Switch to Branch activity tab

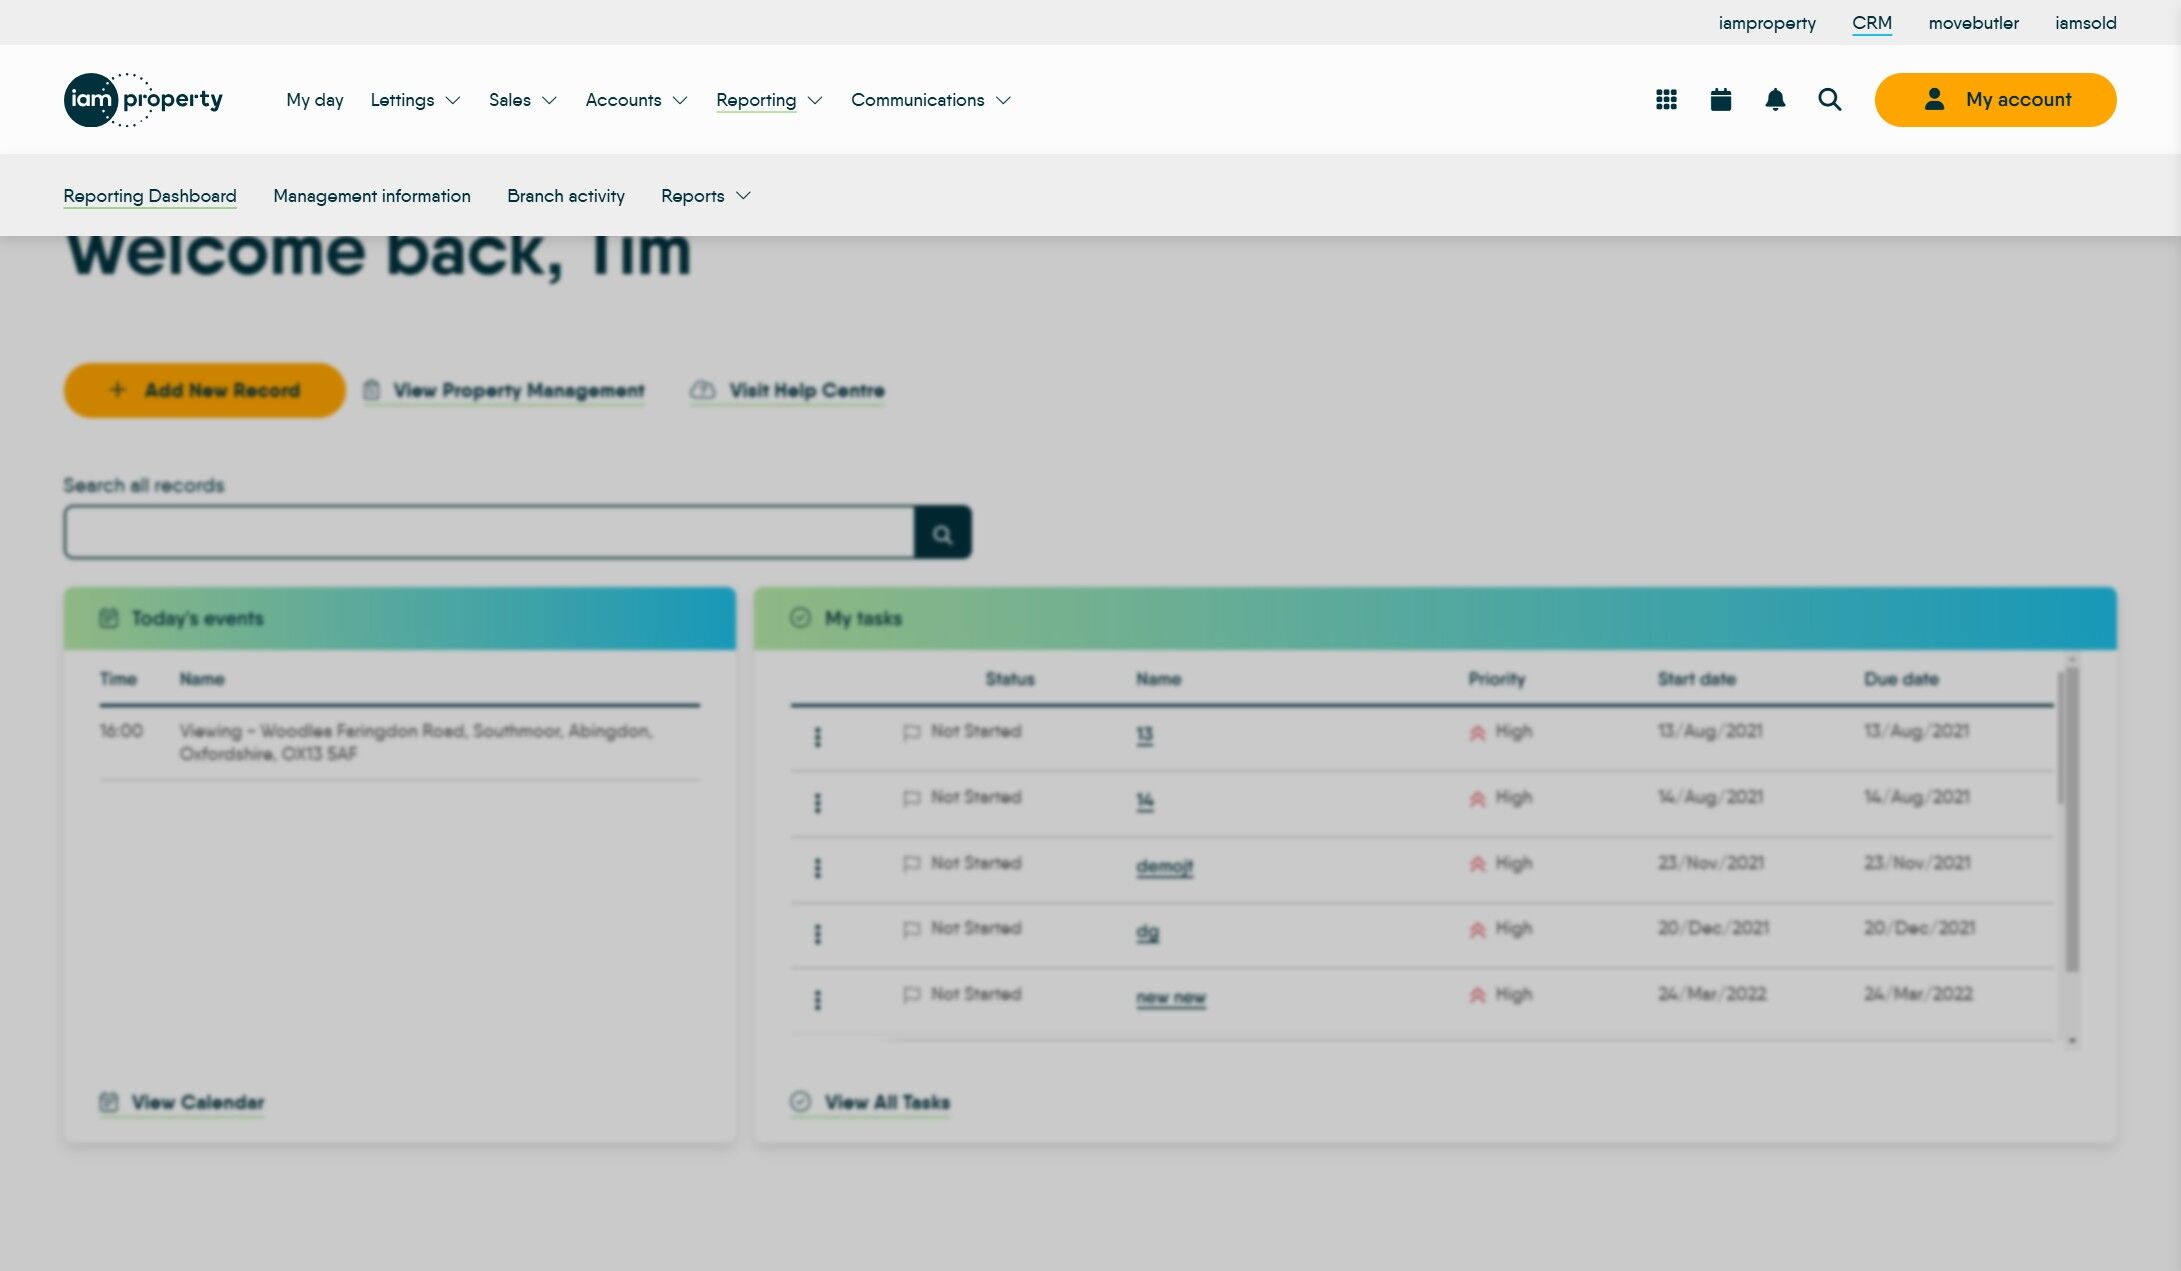pyautogui.click(x=566, y=196)
